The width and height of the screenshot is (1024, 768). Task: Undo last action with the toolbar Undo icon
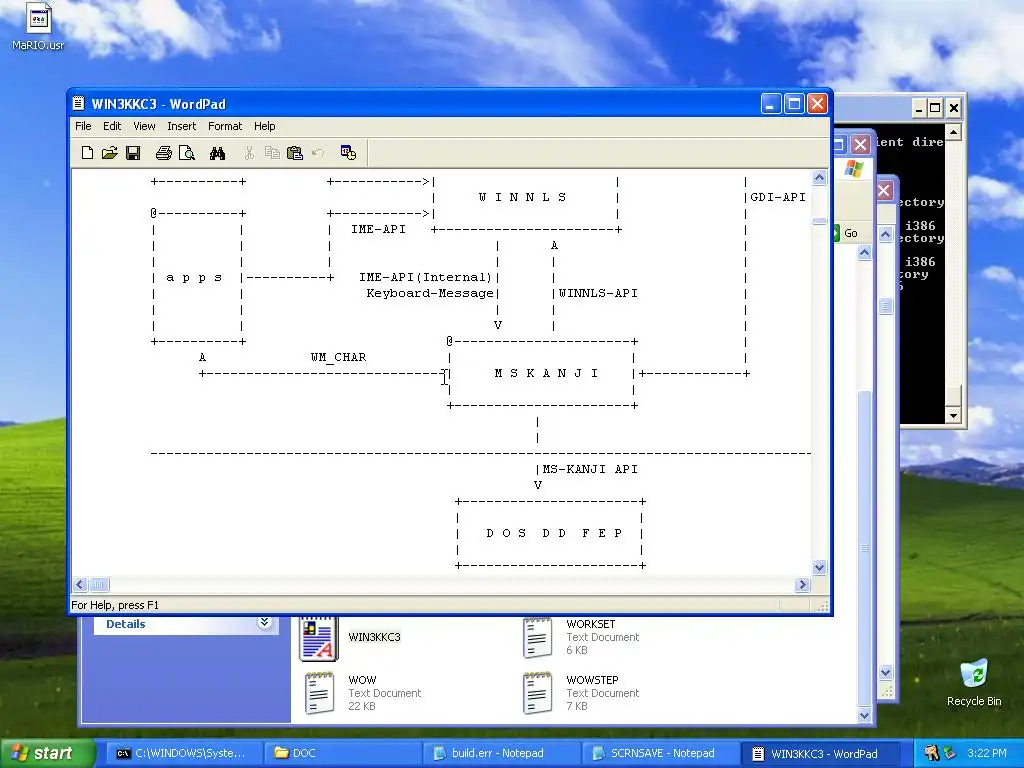pyautogui.click(x=318, y=153)
